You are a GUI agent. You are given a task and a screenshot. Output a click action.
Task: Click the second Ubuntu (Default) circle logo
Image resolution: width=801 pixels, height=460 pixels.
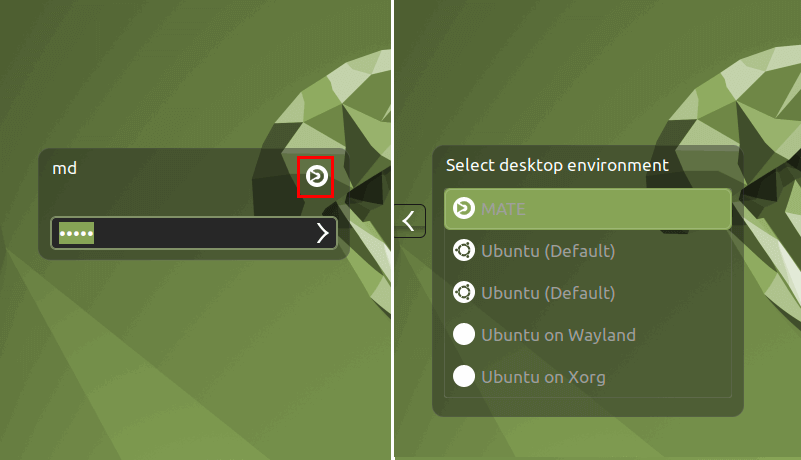point(464,292)
